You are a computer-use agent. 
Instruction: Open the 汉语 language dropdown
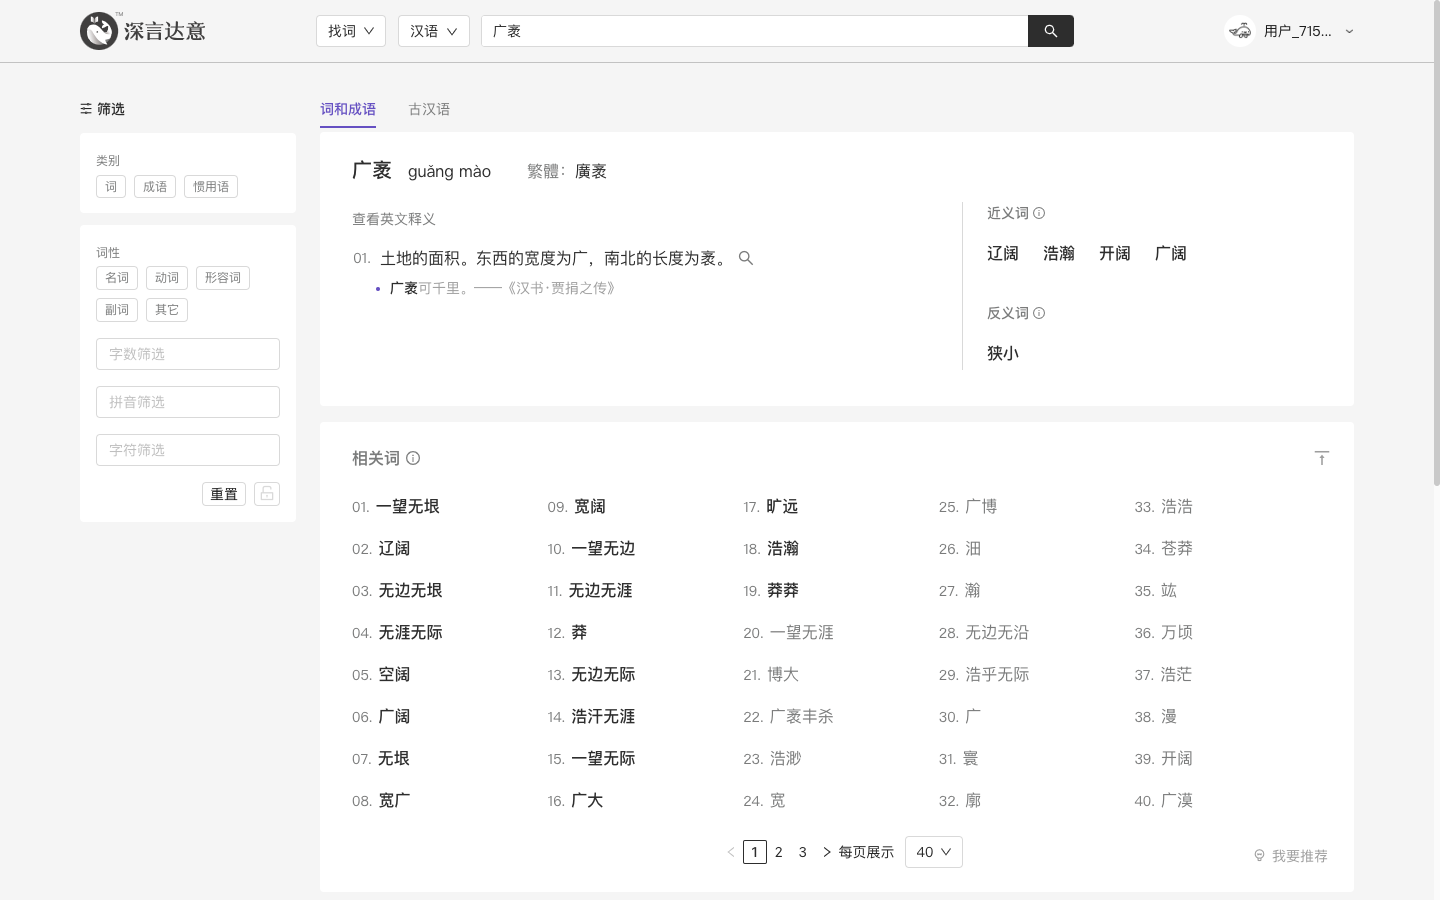coord(433,31)
